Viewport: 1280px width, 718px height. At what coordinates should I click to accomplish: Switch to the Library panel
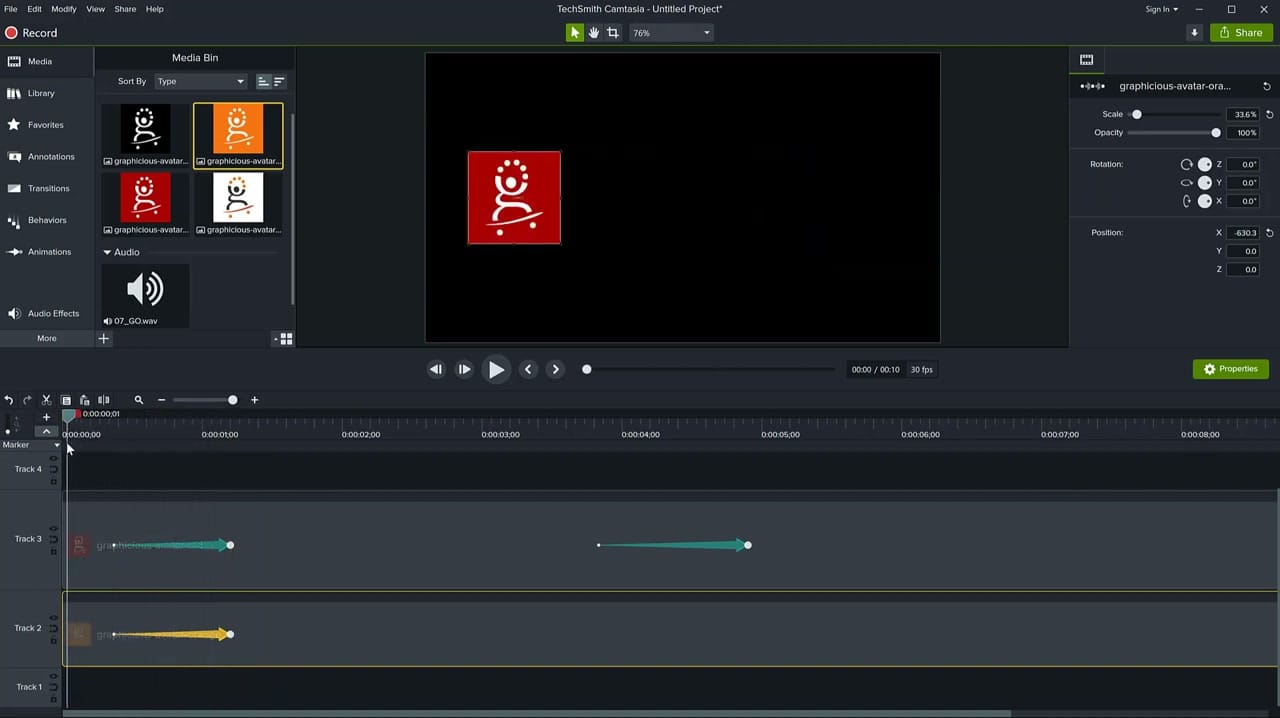[x=41, y=93]
